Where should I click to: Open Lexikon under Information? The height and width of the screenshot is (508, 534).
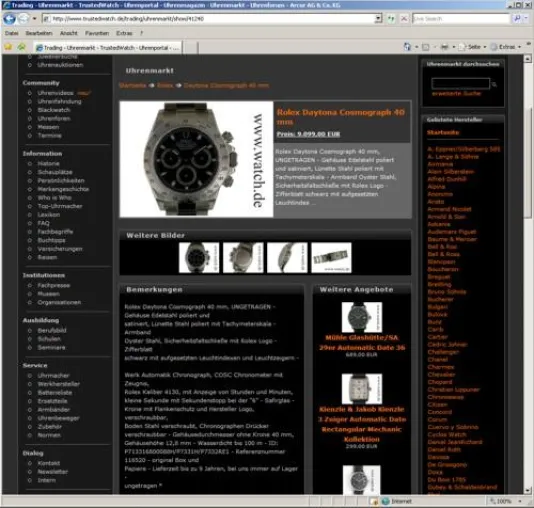coord(49,215)
